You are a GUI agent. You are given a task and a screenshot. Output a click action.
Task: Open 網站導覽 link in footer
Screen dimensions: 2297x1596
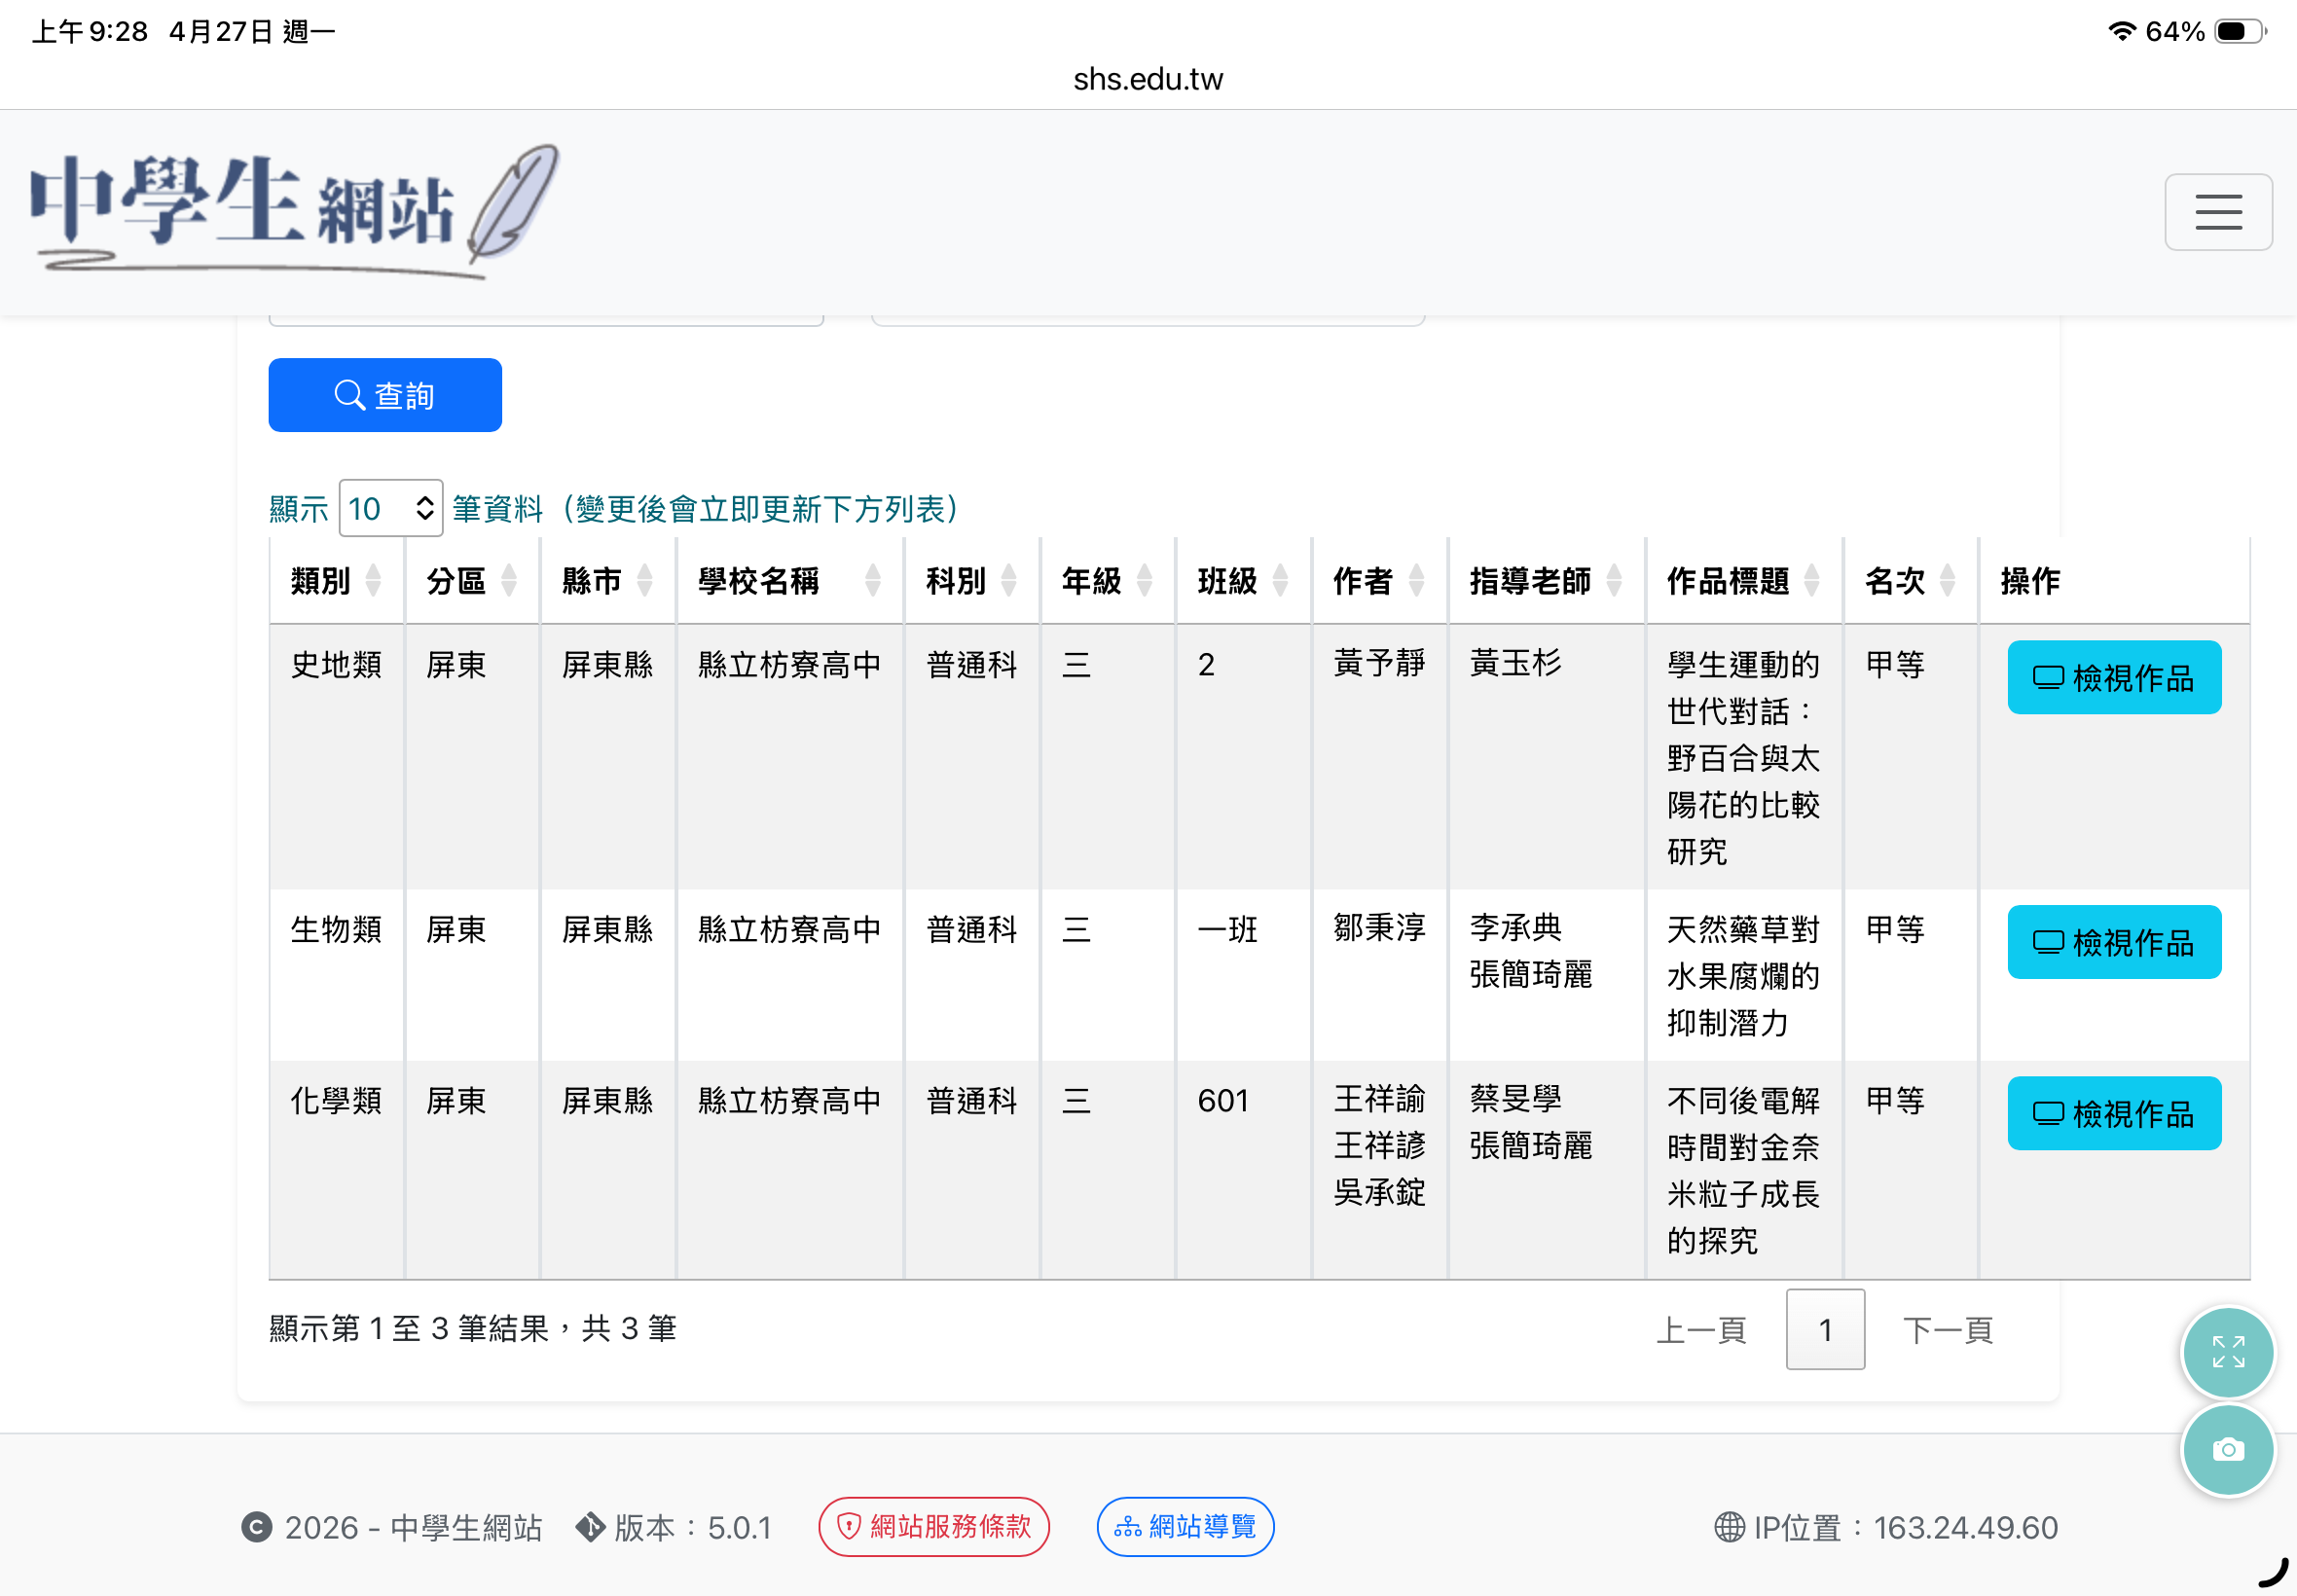(x=1185, y=1526)
